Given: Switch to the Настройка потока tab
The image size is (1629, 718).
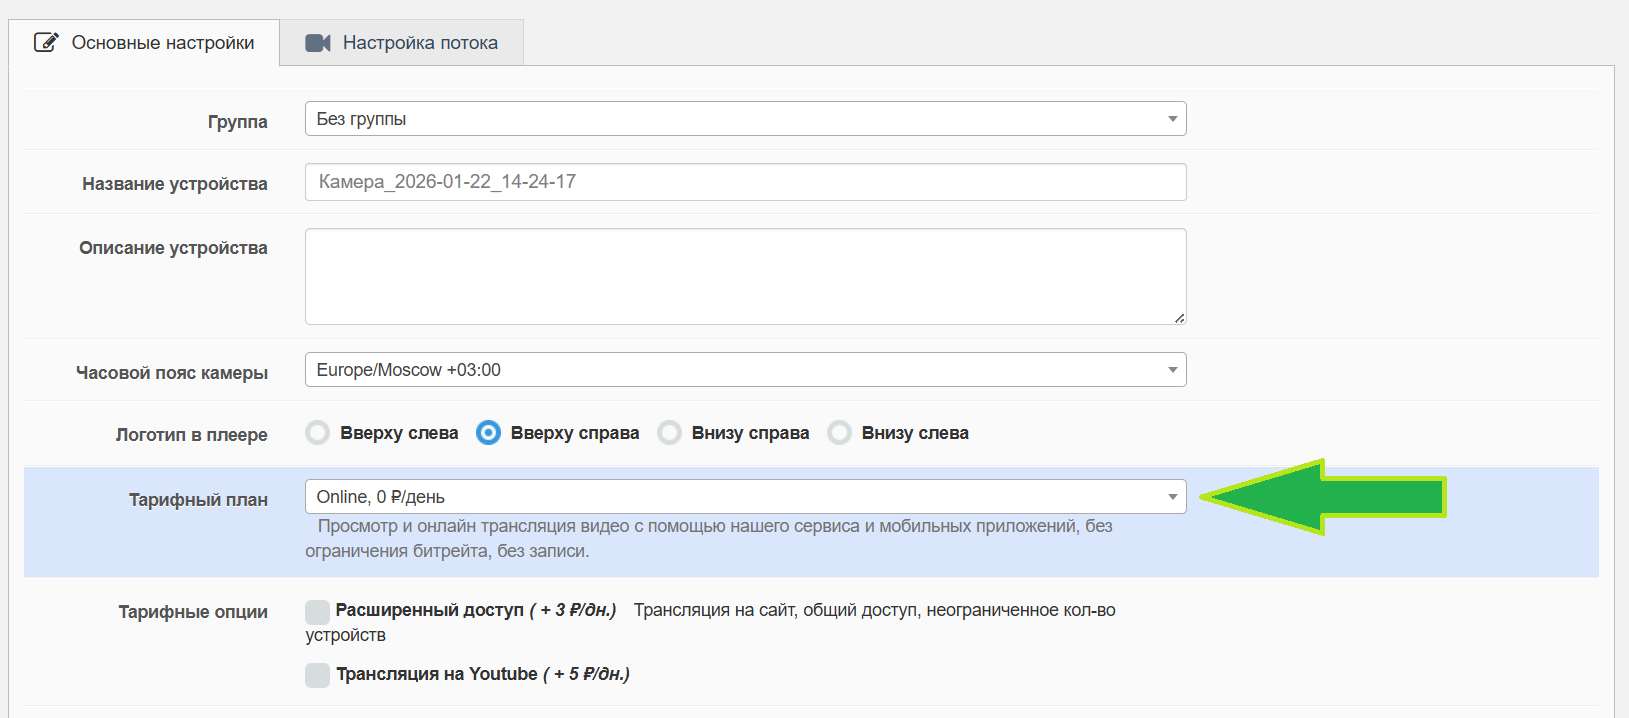Looking at the screenshot, I should click(402, 43).
